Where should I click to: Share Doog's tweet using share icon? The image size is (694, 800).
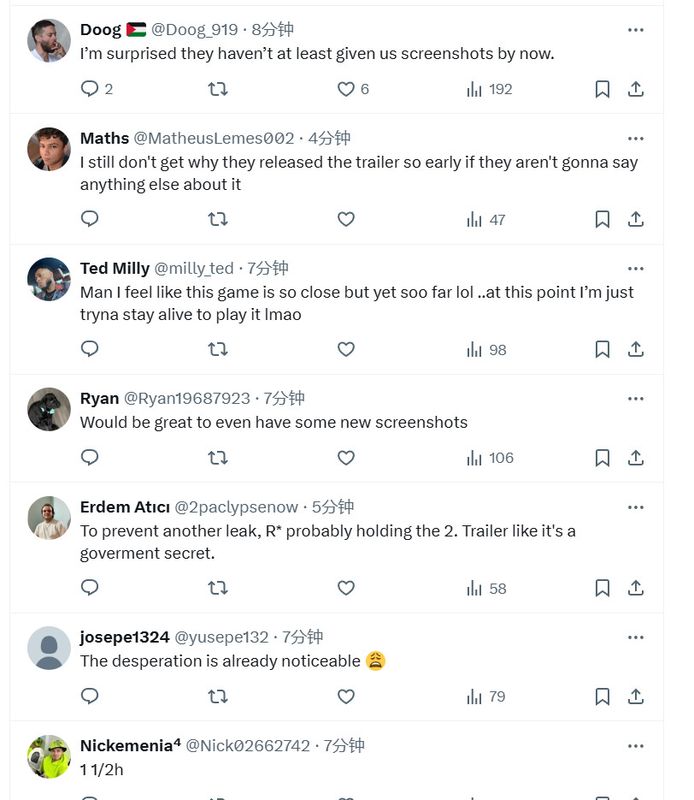coord(635,89)
